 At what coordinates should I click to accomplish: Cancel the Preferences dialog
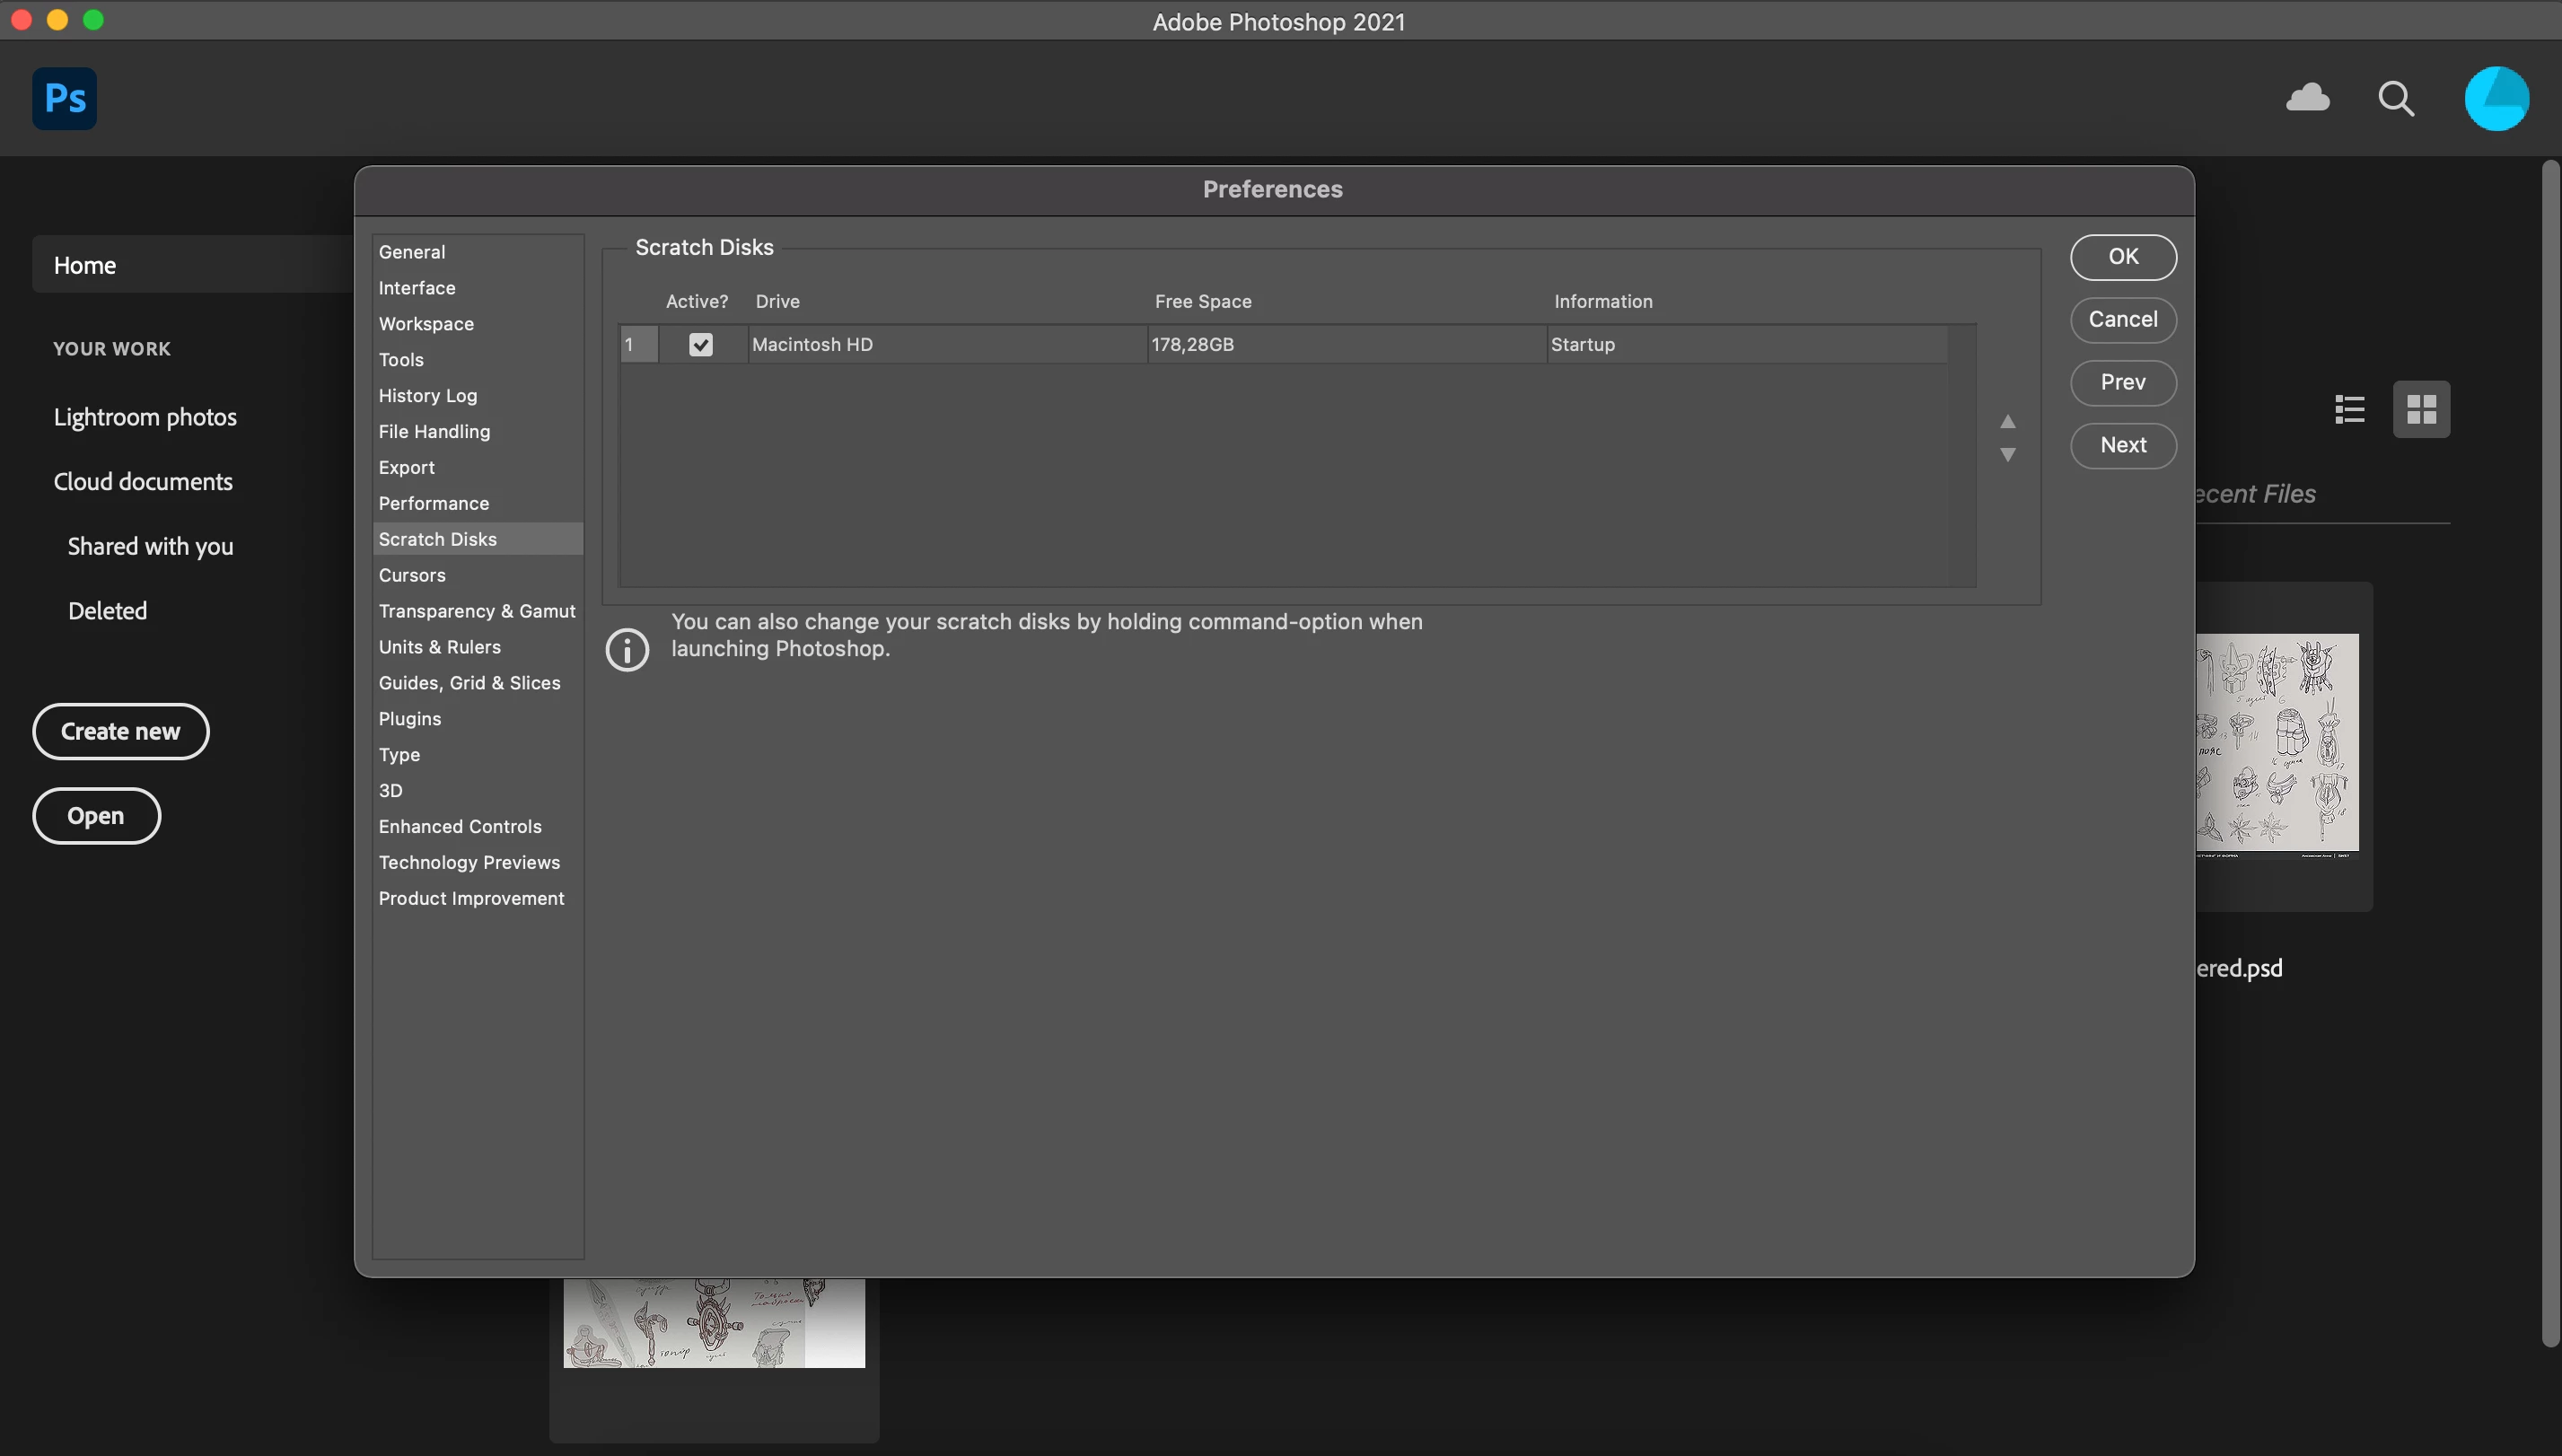2122,320
